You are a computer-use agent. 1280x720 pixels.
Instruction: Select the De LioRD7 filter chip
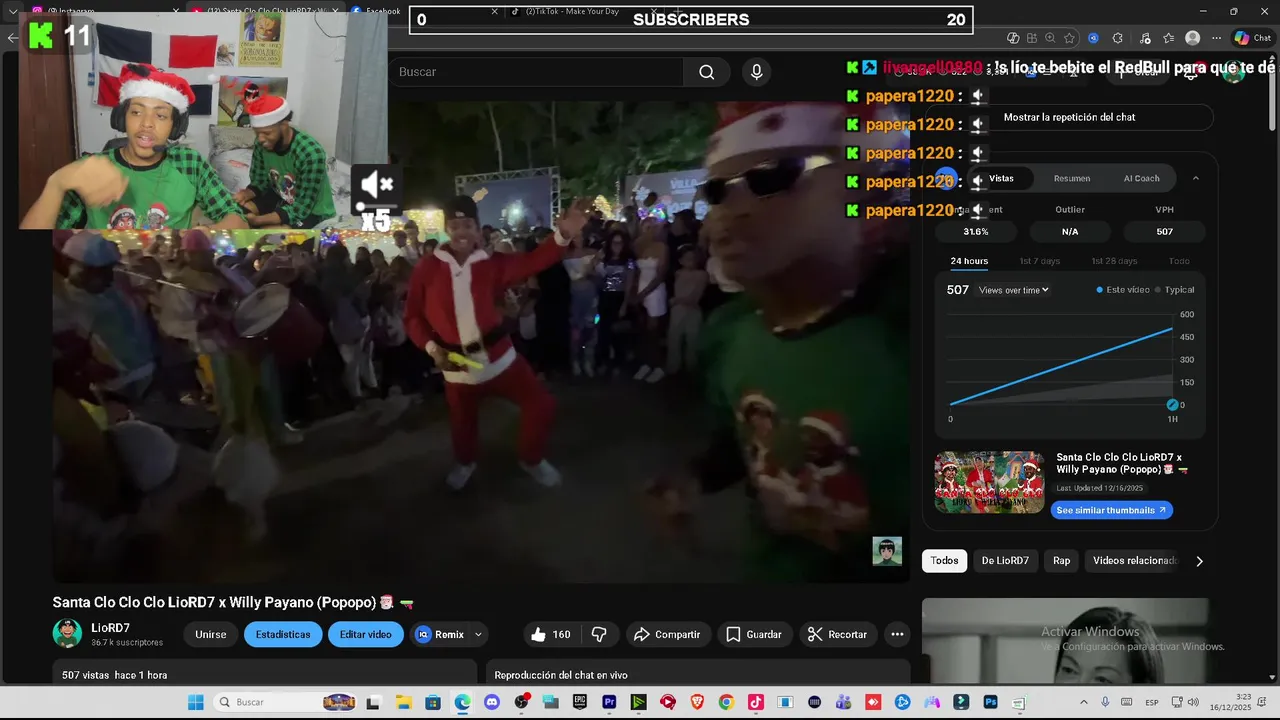tap(1005, 561)
